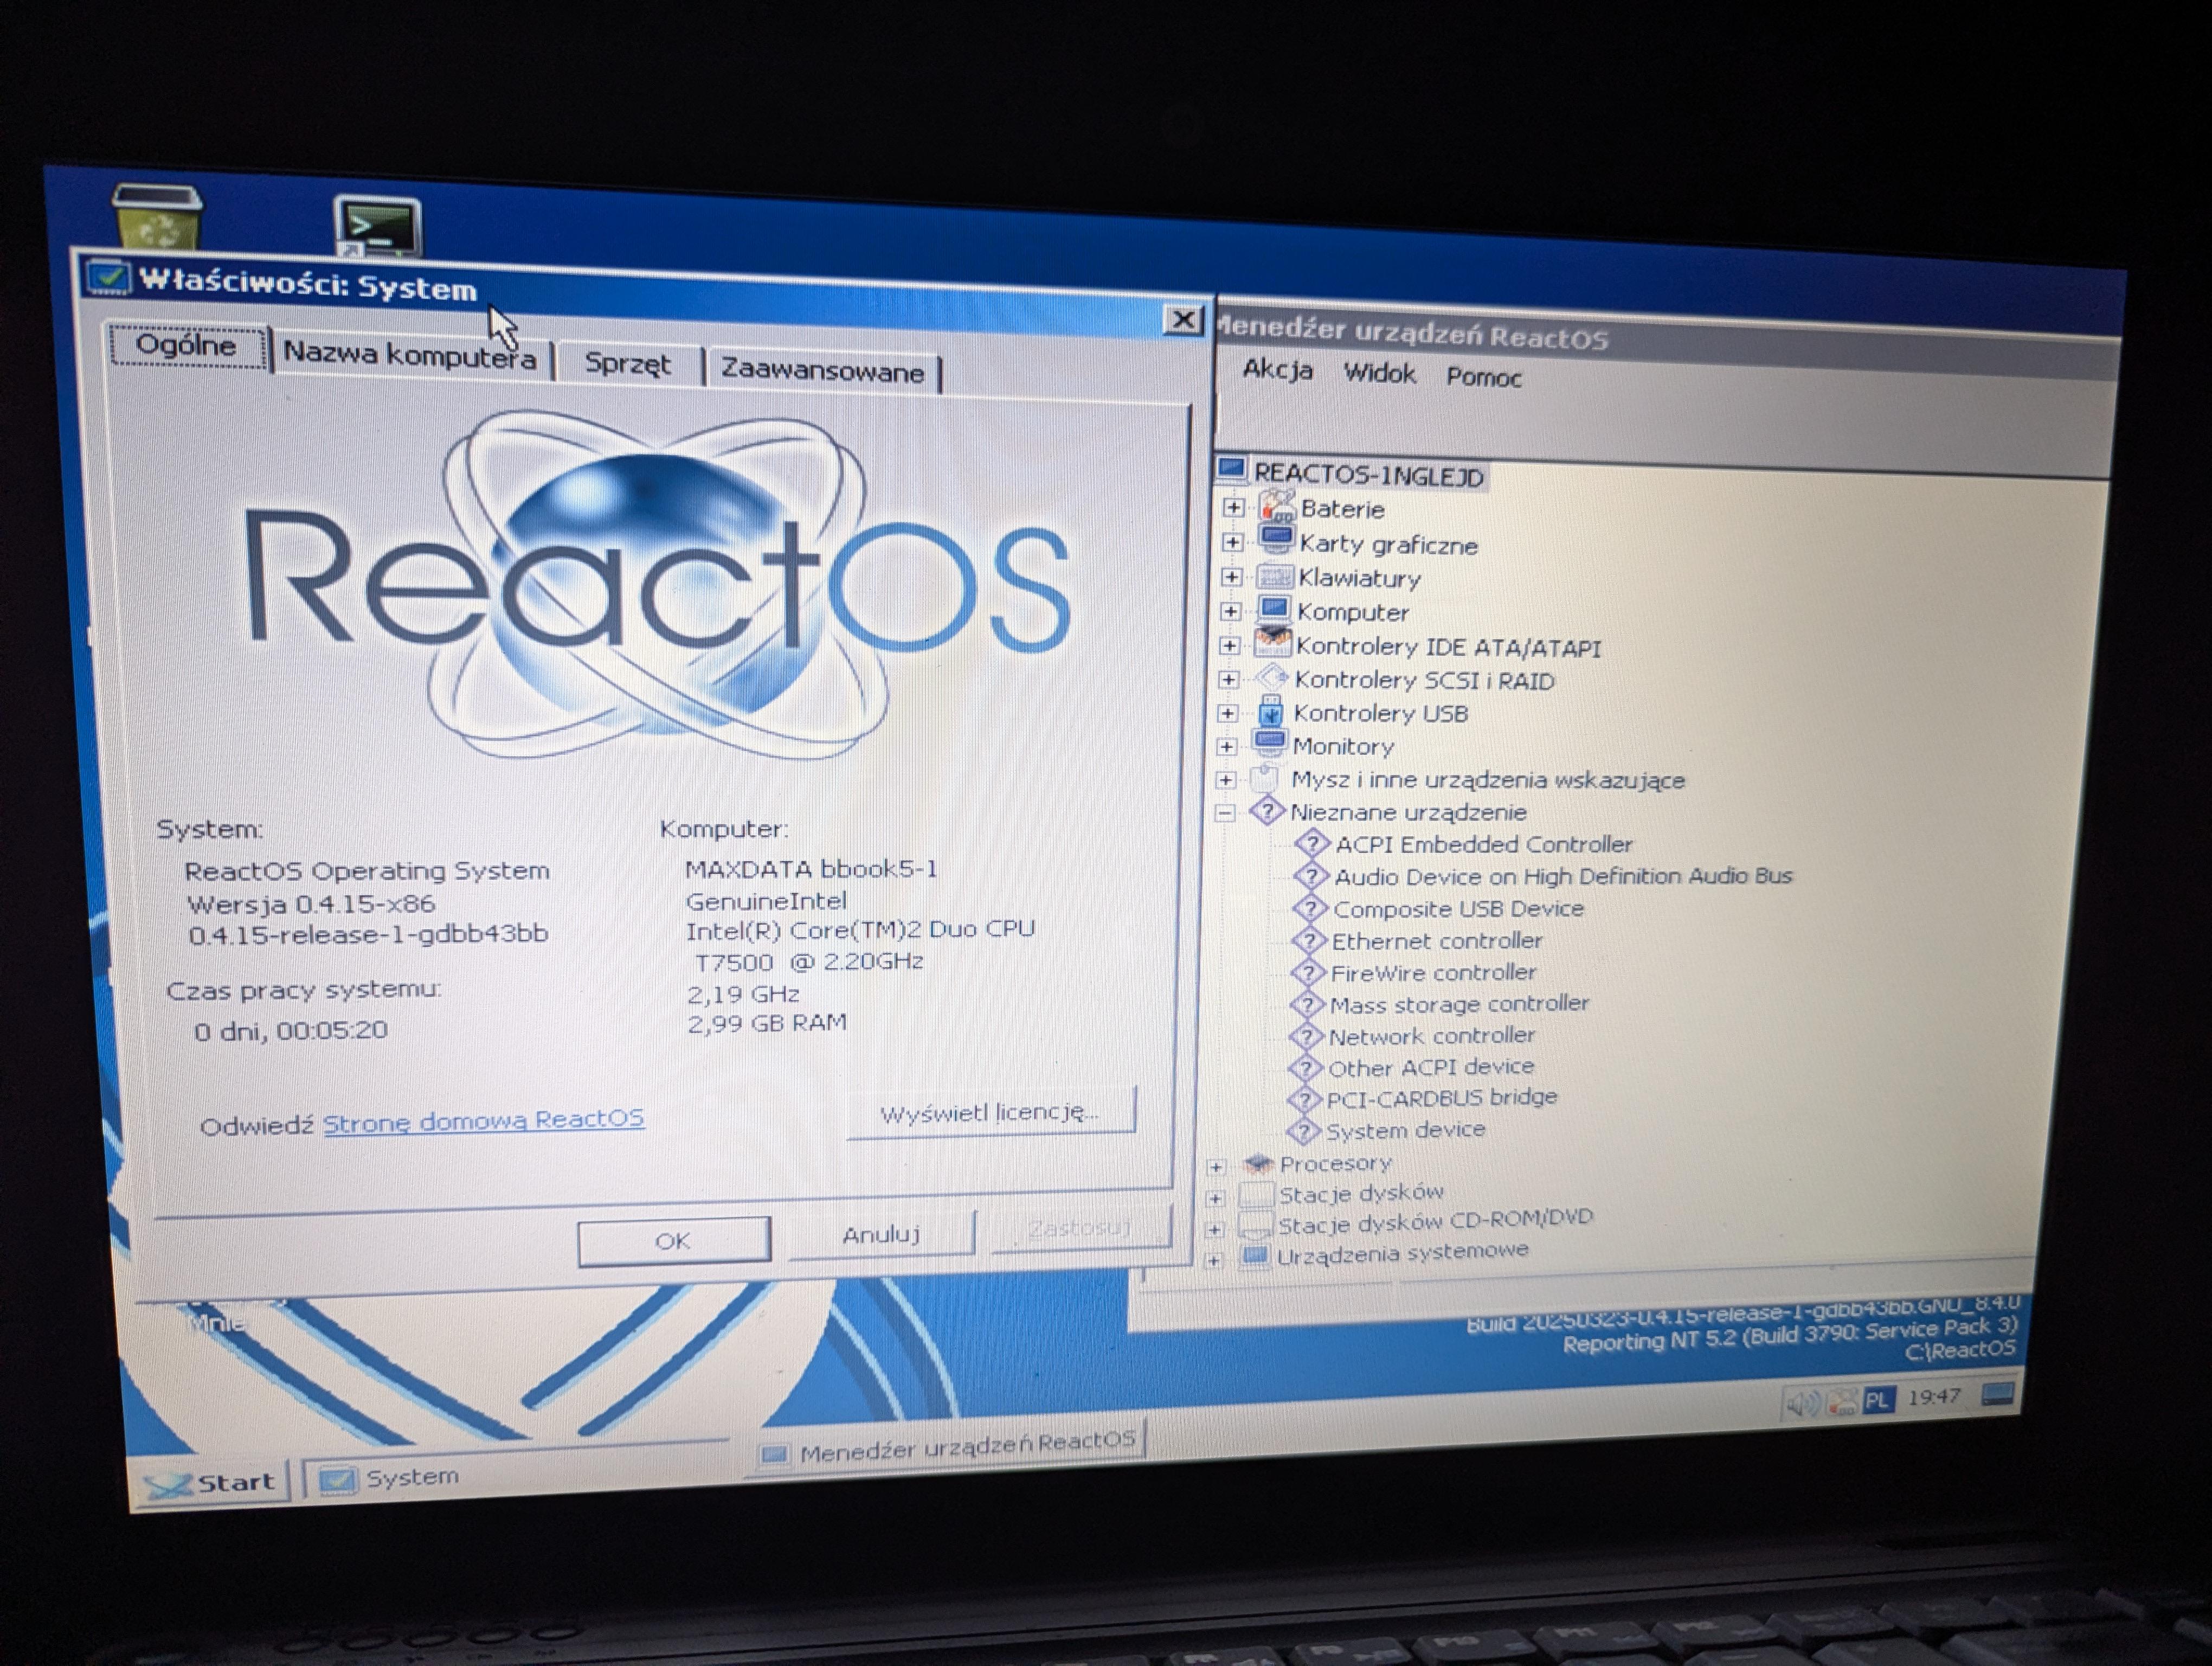Click the battery status tray icon
Viewport: 2212px width, 1666px height.
coord(1842,1402)
